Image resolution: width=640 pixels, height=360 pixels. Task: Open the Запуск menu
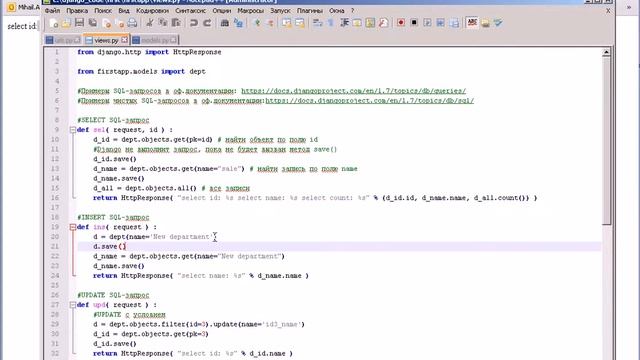[x=280, y=11]
